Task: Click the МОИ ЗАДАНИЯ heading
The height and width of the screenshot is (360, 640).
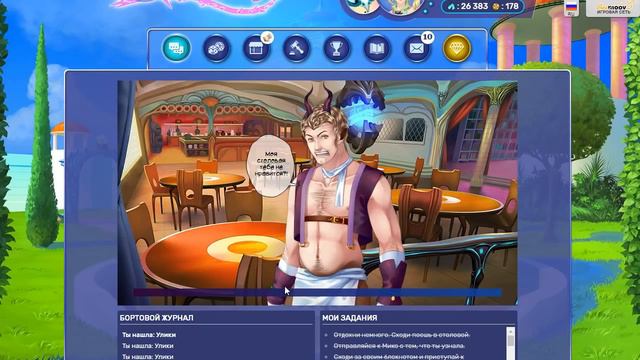Action: pyautogui.click(x=349, y=318)
